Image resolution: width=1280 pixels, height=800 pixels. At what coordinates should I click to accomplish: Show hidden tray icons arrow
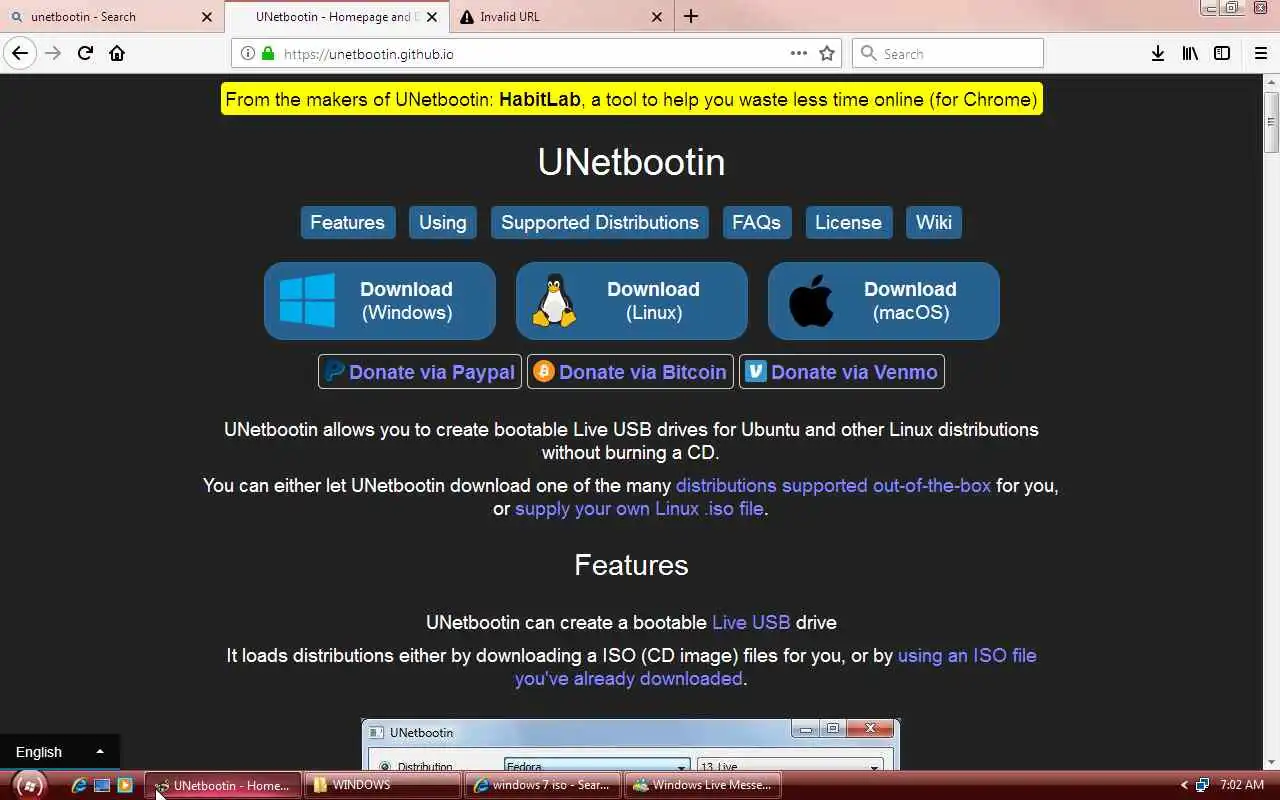(1185, 785)
